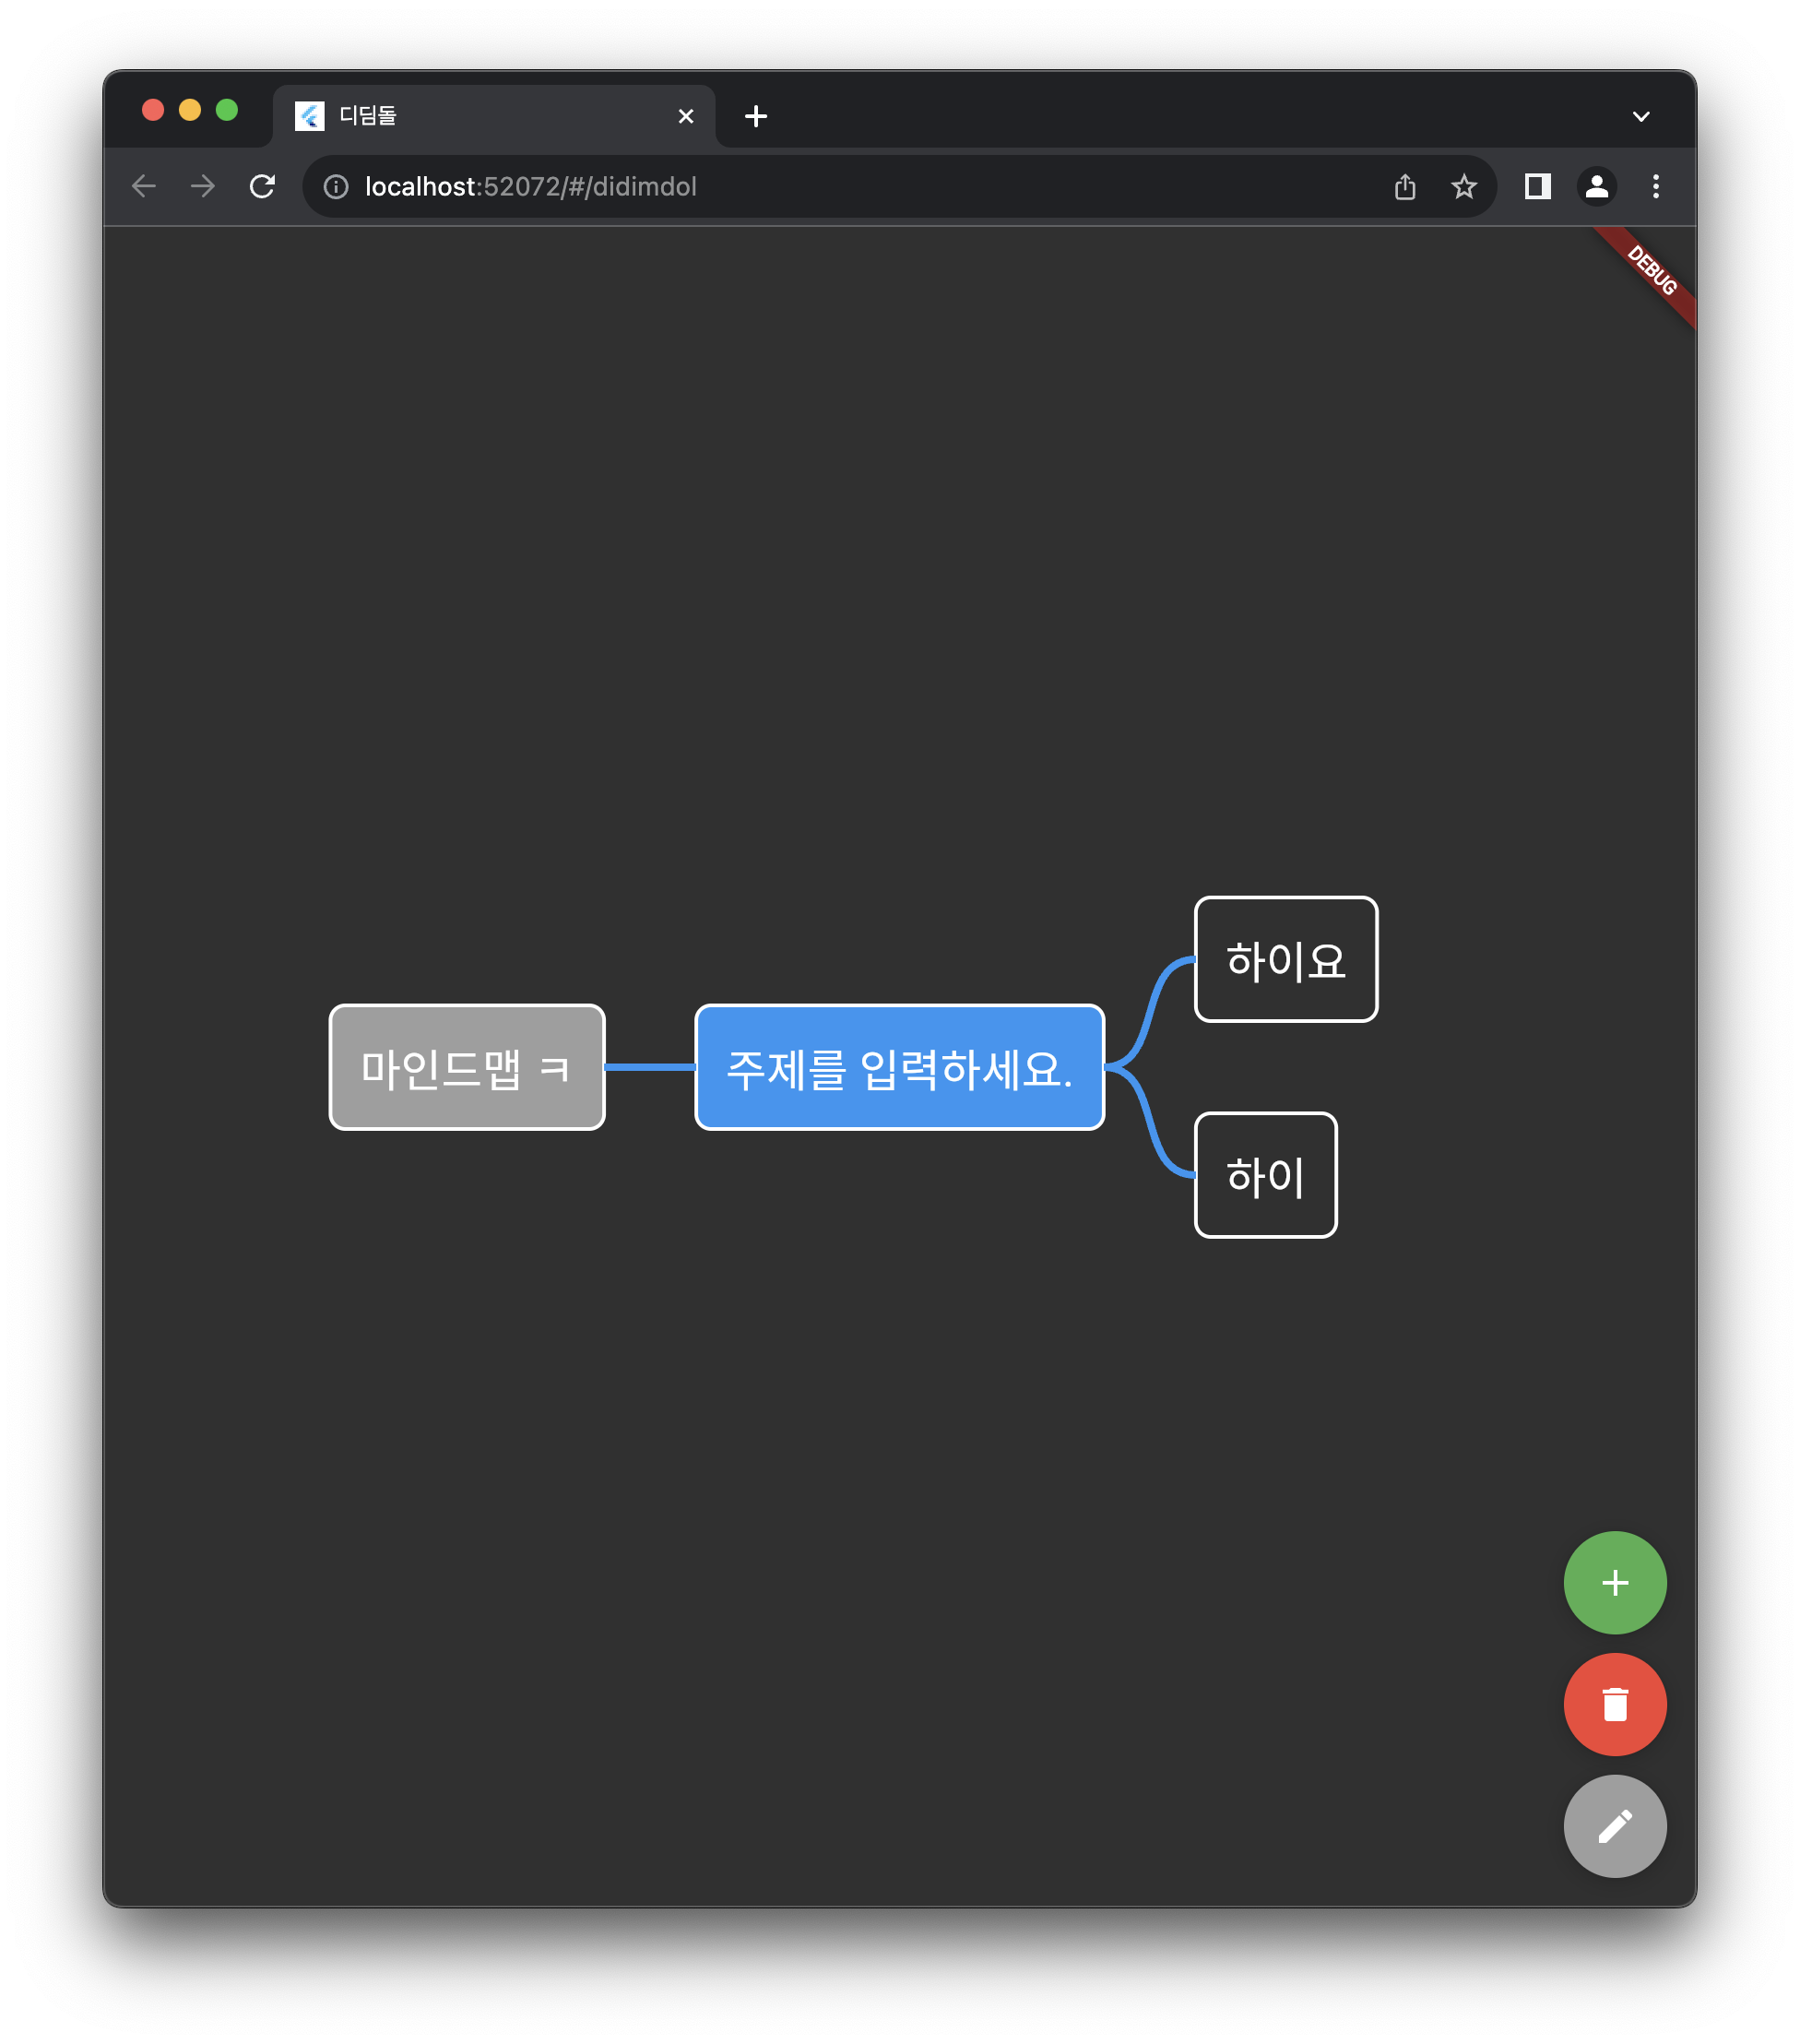
Task: Select the 하이요 child node
Action: coord(1285,959)
